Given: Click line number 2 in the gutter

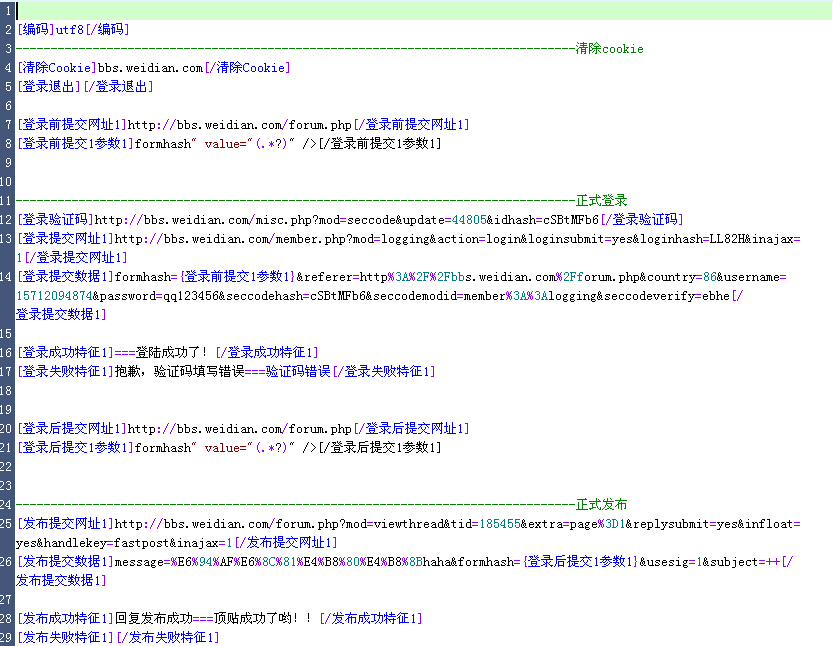Looking at the screenshot, I should click(x=8, y=30).
